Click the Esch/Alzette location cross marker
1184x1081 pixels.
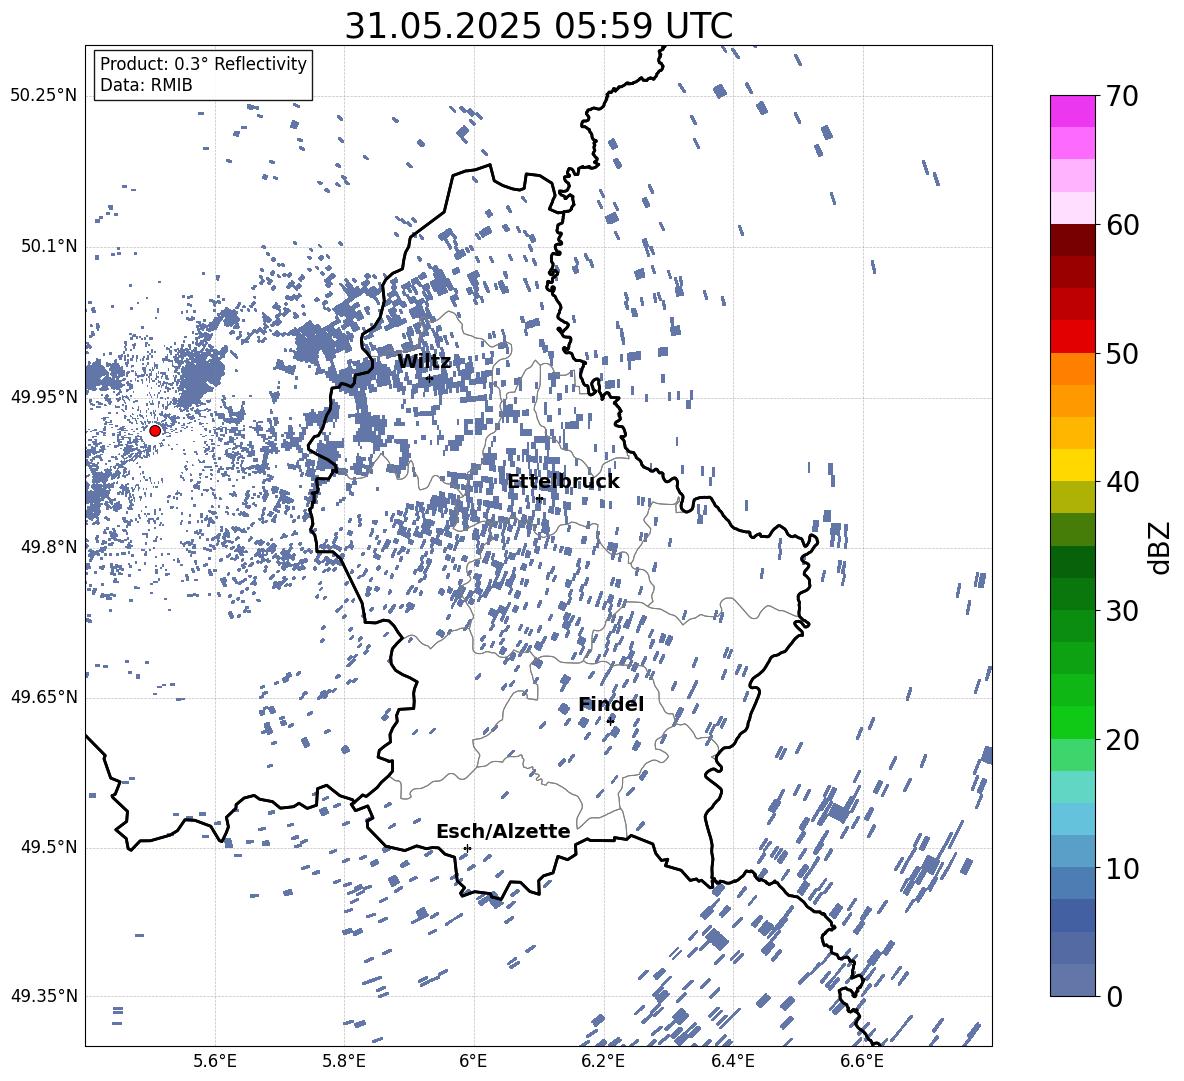(467, 848)
